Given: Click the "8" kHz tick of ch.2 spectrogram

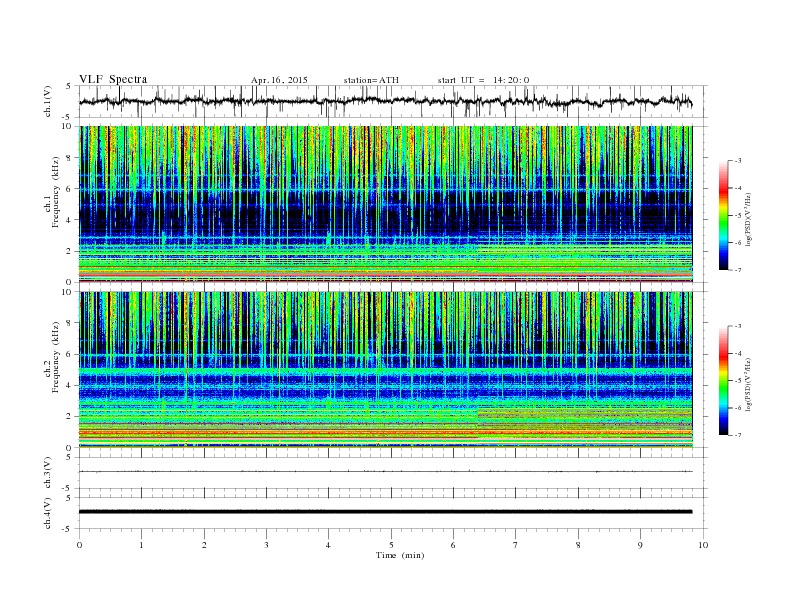Looking at the screenshot, I should coord(69,323).
